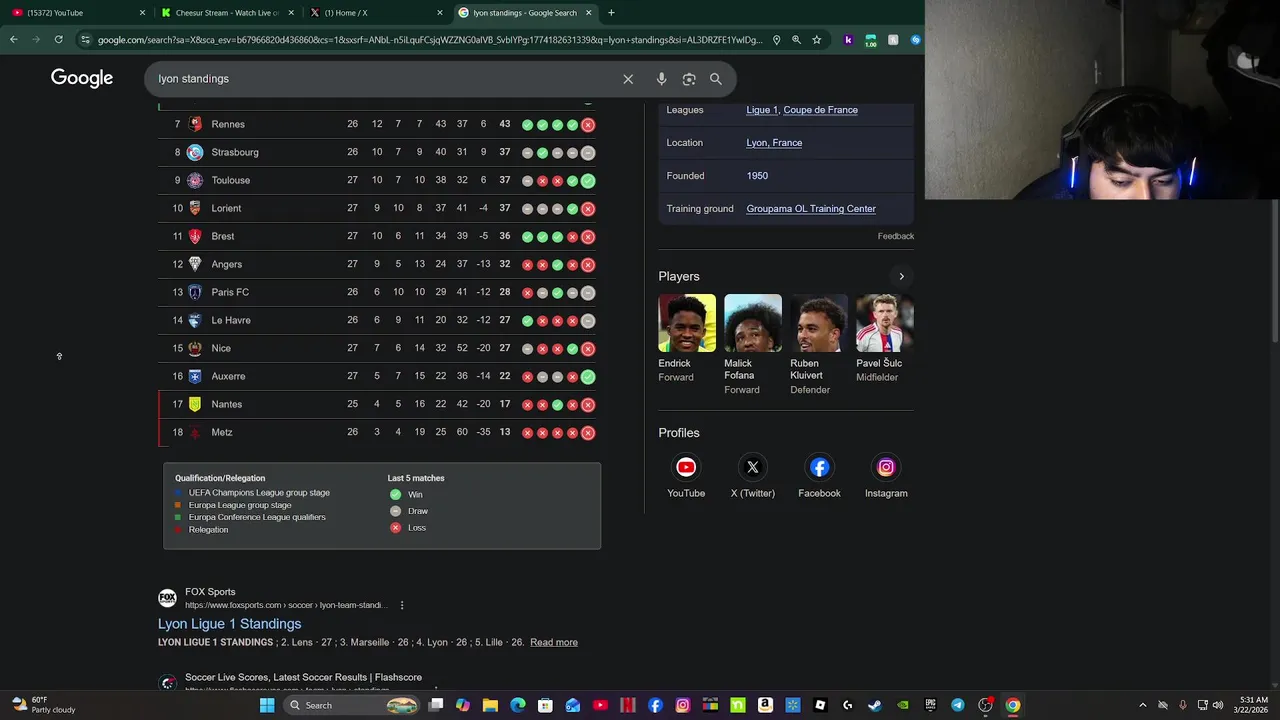
Task: Open Lyon Ligue 1 Standings result
Action: (x=229, y=624)
